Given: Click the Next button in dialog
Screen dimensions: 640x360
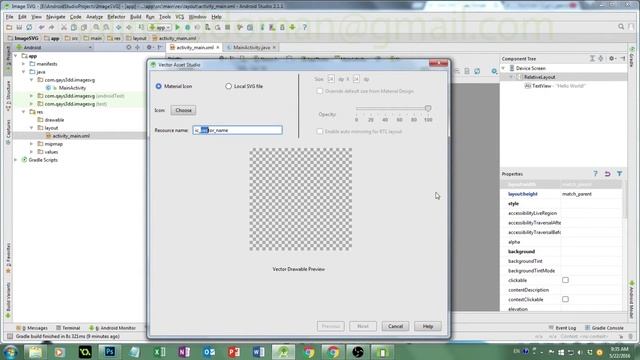Looking at the screenshot, I should tap(363, 326).
